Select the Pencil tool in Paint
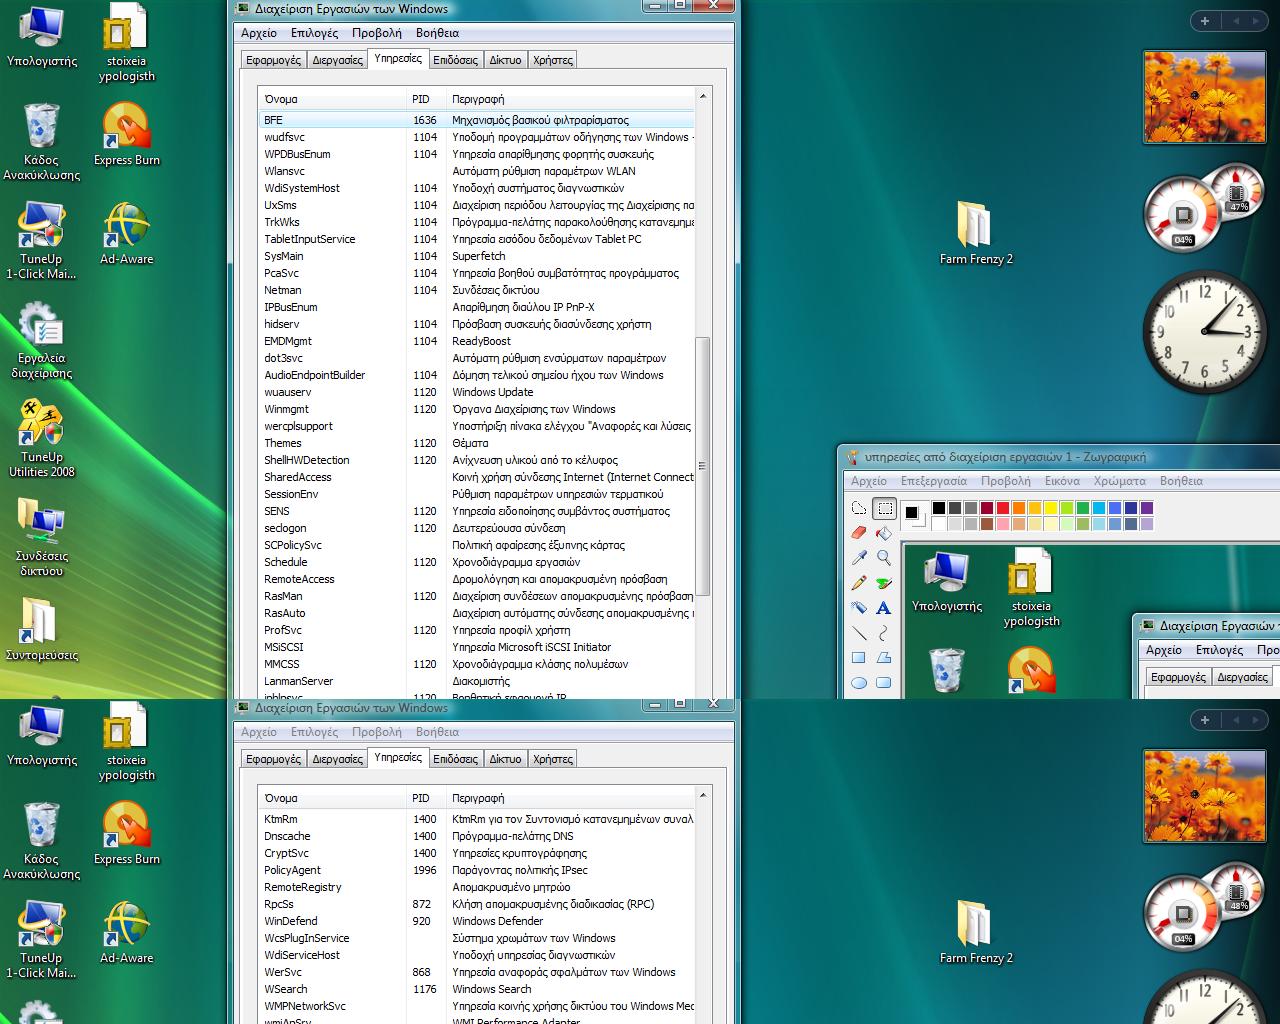This screenshot has height=1024, width=1280. (x=859, y=583)
